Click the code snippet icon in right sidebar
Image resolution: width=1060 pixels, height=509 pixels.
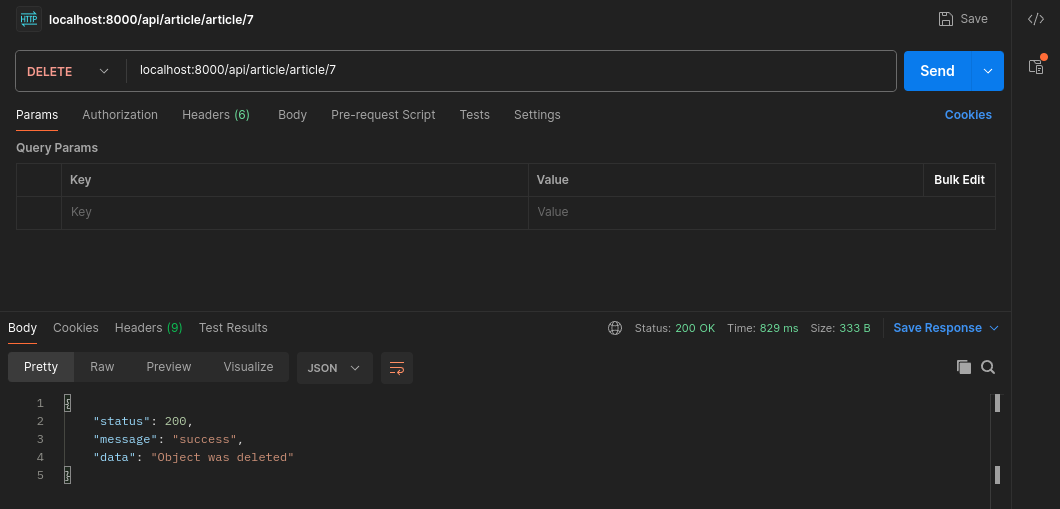tap(1036, 19)
